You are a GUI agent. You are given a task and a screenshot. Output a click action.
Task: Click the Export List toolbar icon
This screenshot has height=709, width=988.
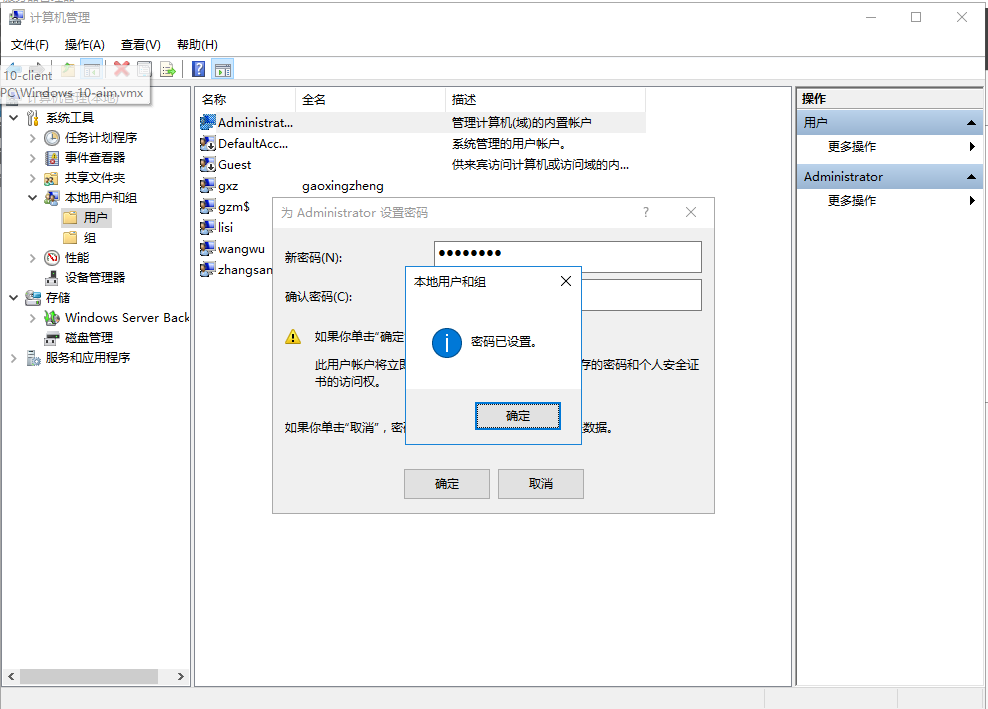coord(168,69)
